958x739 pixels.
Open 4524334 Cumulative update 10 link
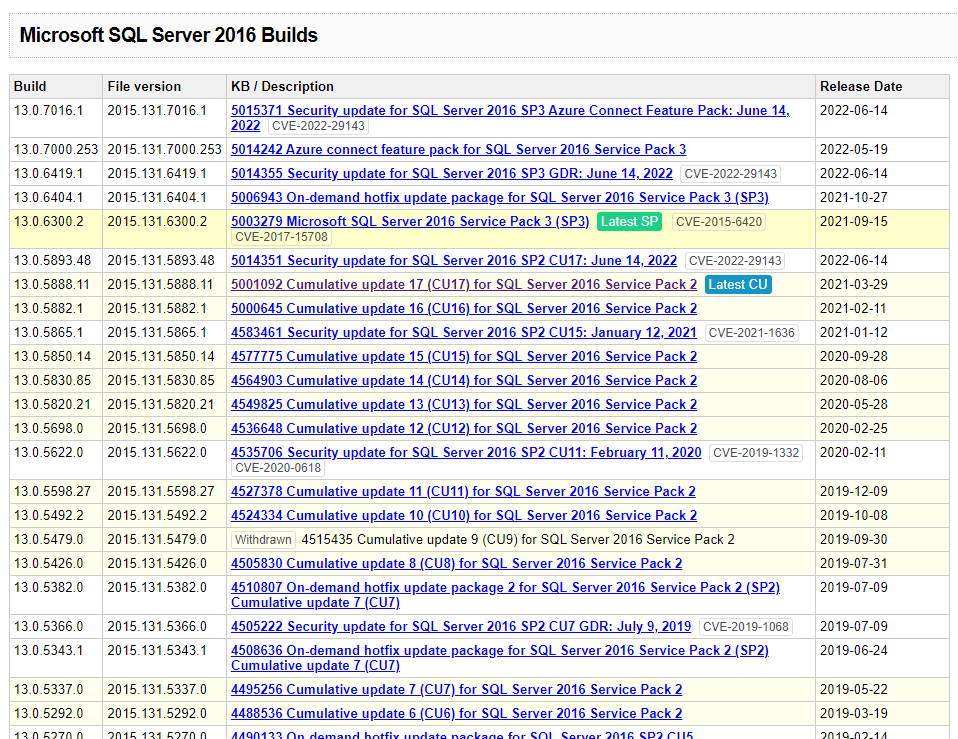(464, 515)
